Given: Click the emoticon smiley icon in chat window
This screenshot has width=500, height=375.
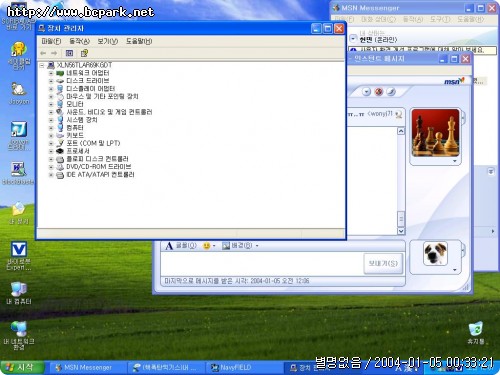Looking at the screenshot, I should click(207, 246).
